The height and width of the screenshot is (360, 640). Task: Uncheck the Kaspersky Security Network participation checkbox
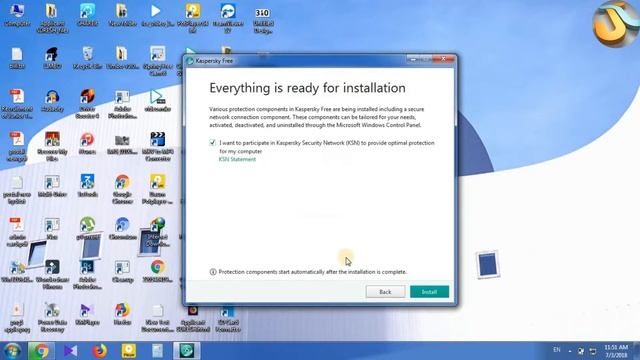point(212,142)
